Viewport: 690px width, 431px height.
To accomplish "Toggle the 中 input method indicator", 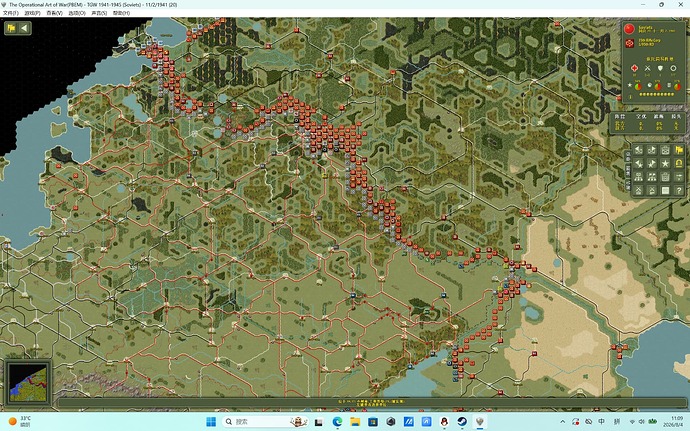I will click(x=602, y=421).
